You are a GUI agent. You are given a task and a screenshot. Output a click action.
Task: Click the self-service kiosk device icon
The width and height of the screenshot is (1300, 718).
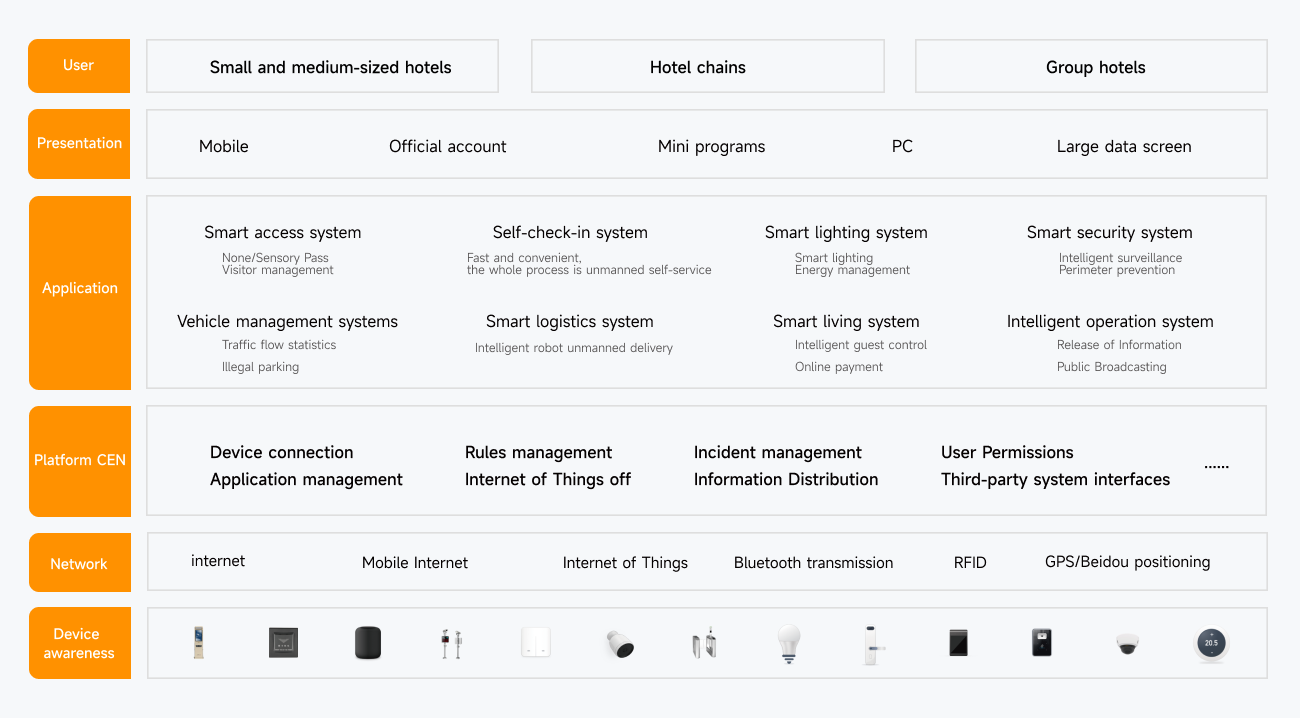[199, 642]
